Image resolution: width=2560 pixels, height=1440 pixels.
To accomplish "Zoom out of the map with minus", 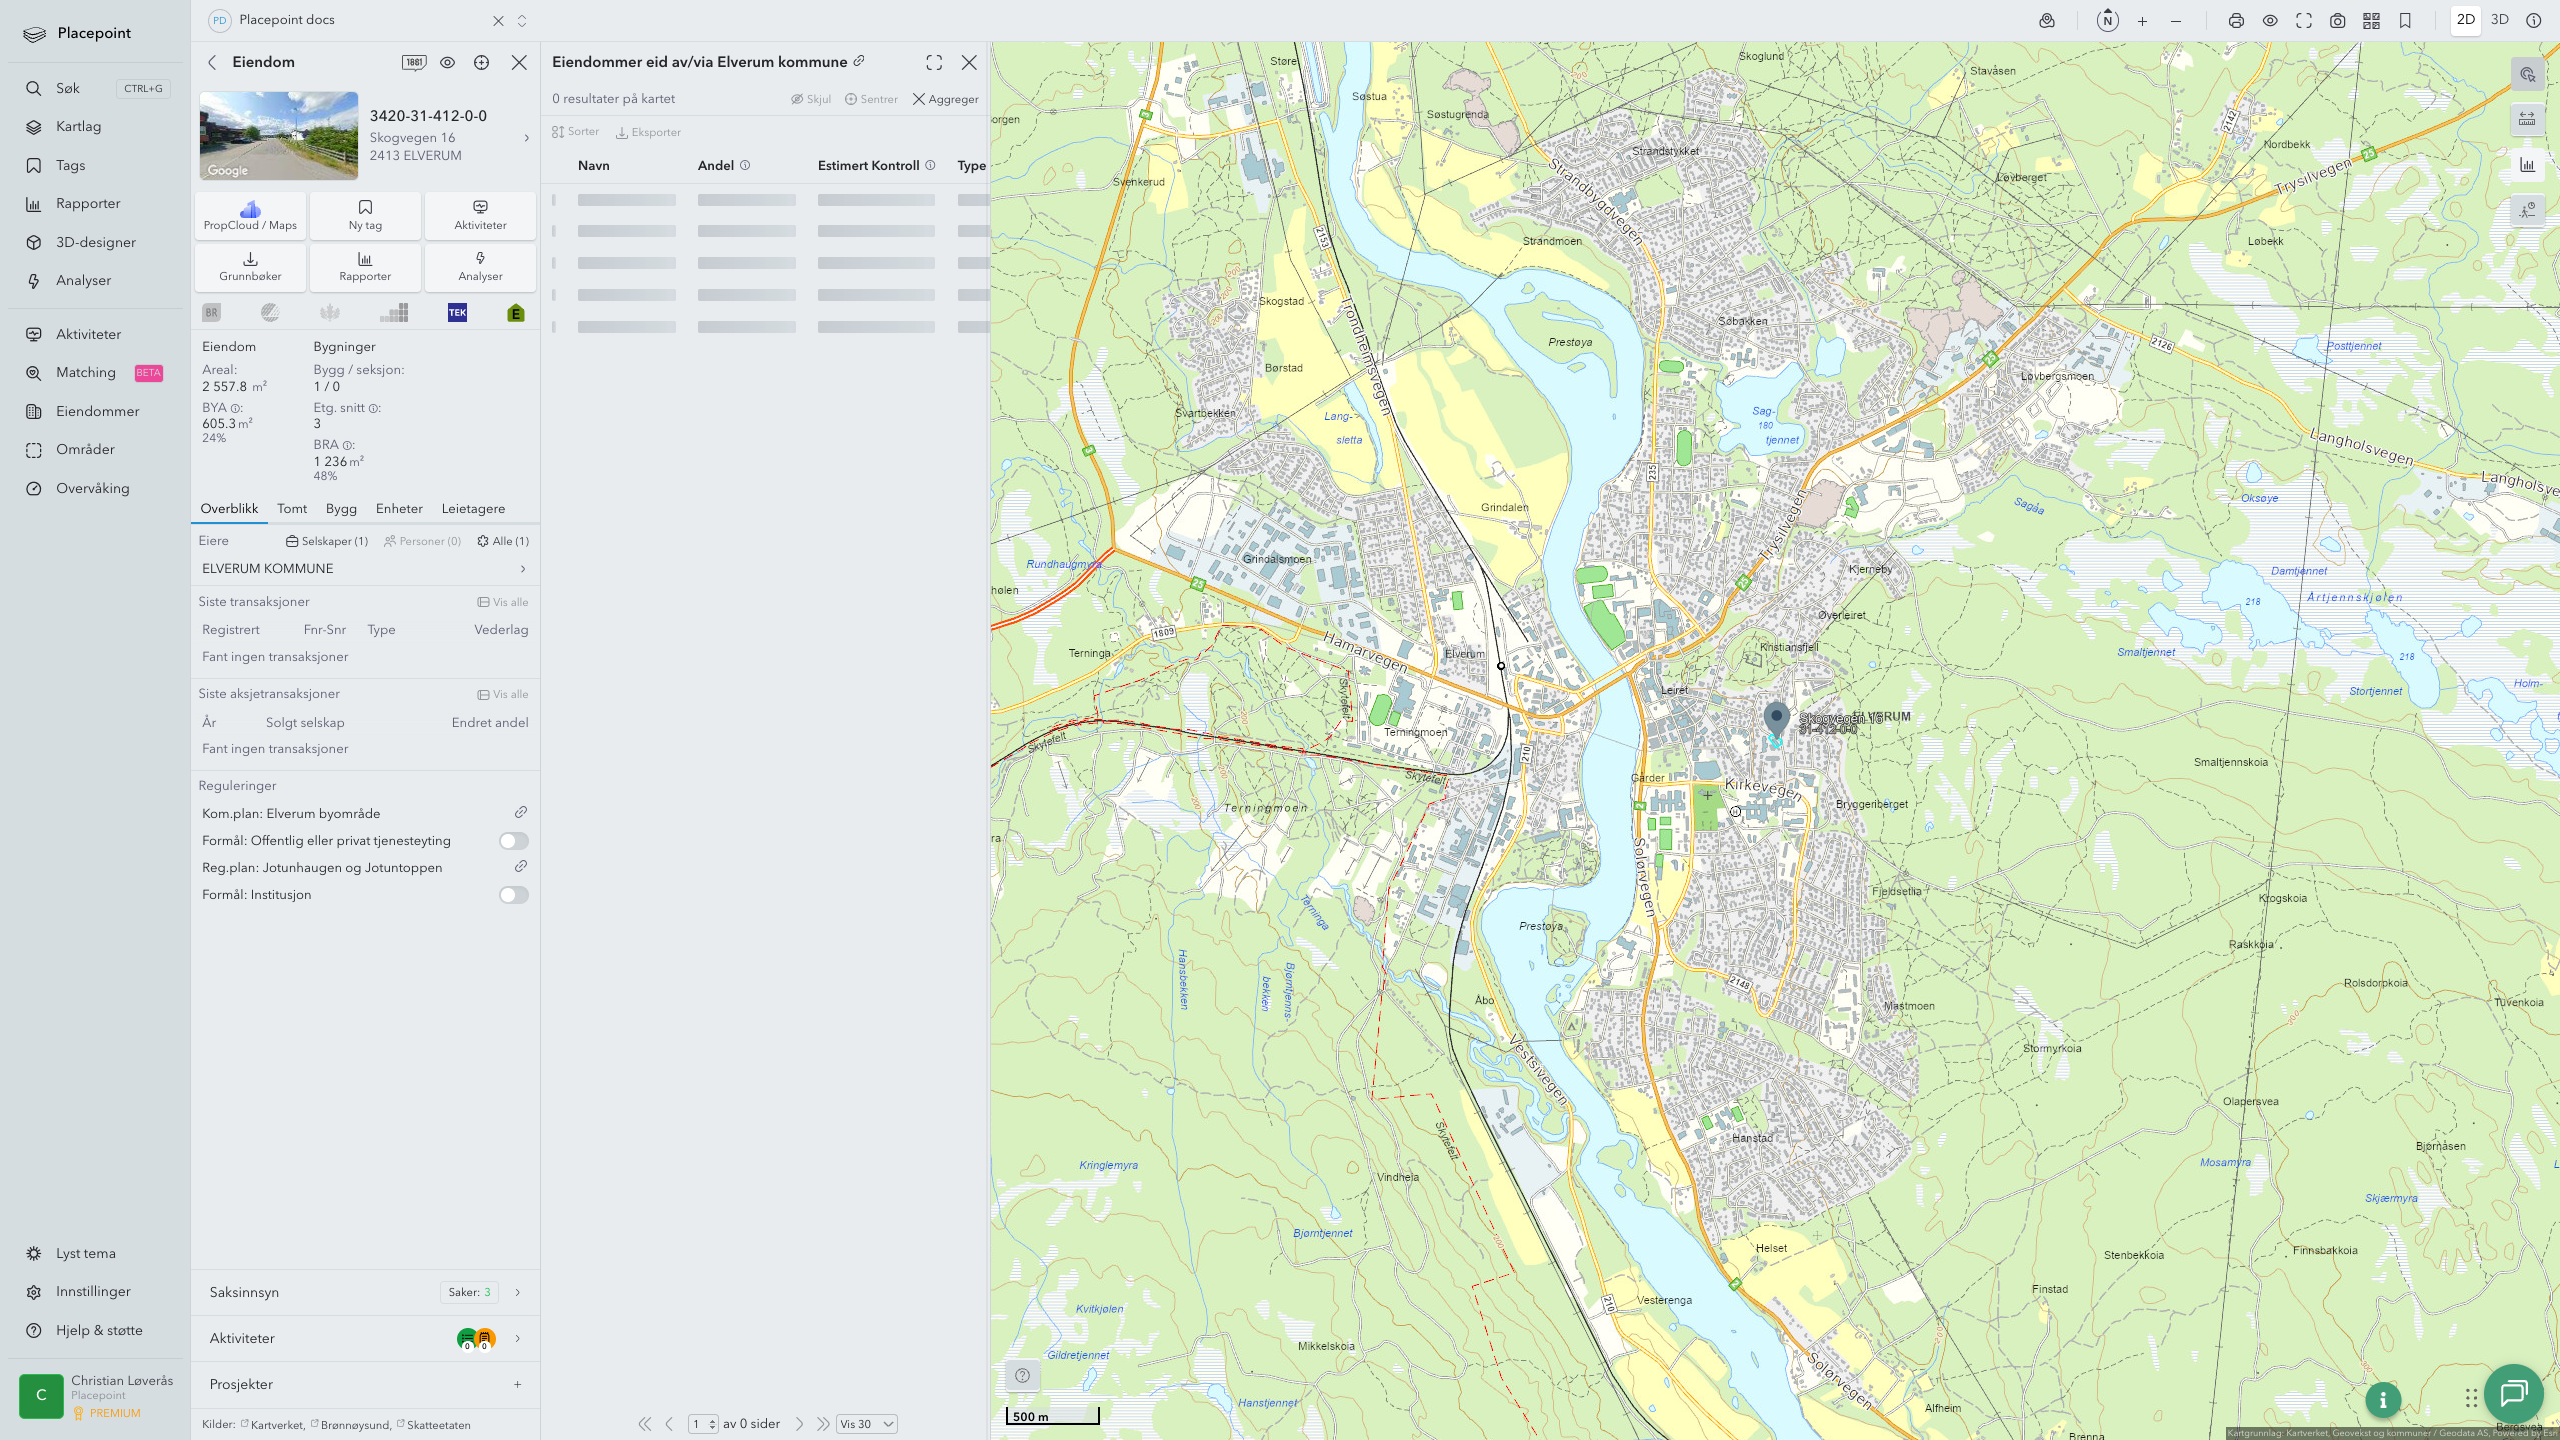I will (x=2176, y=21).
